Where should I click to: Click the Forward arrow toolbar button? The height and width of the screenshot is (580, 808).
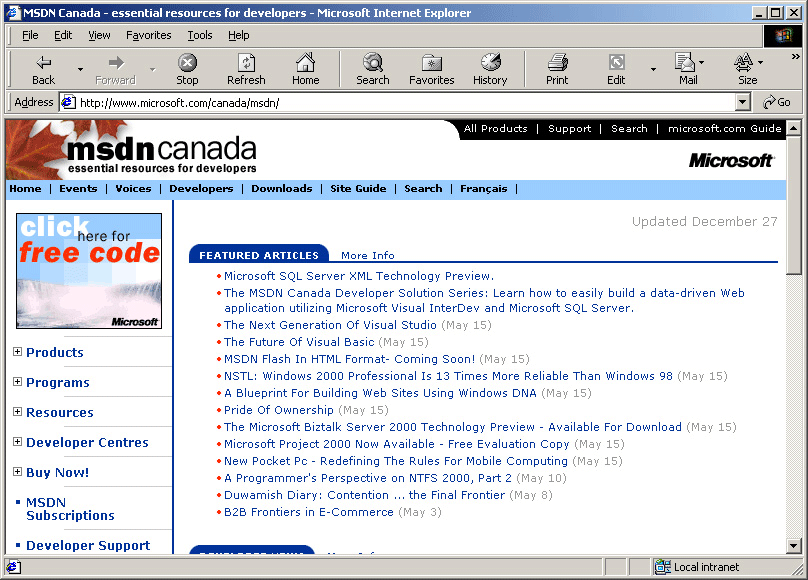(115, 70)
